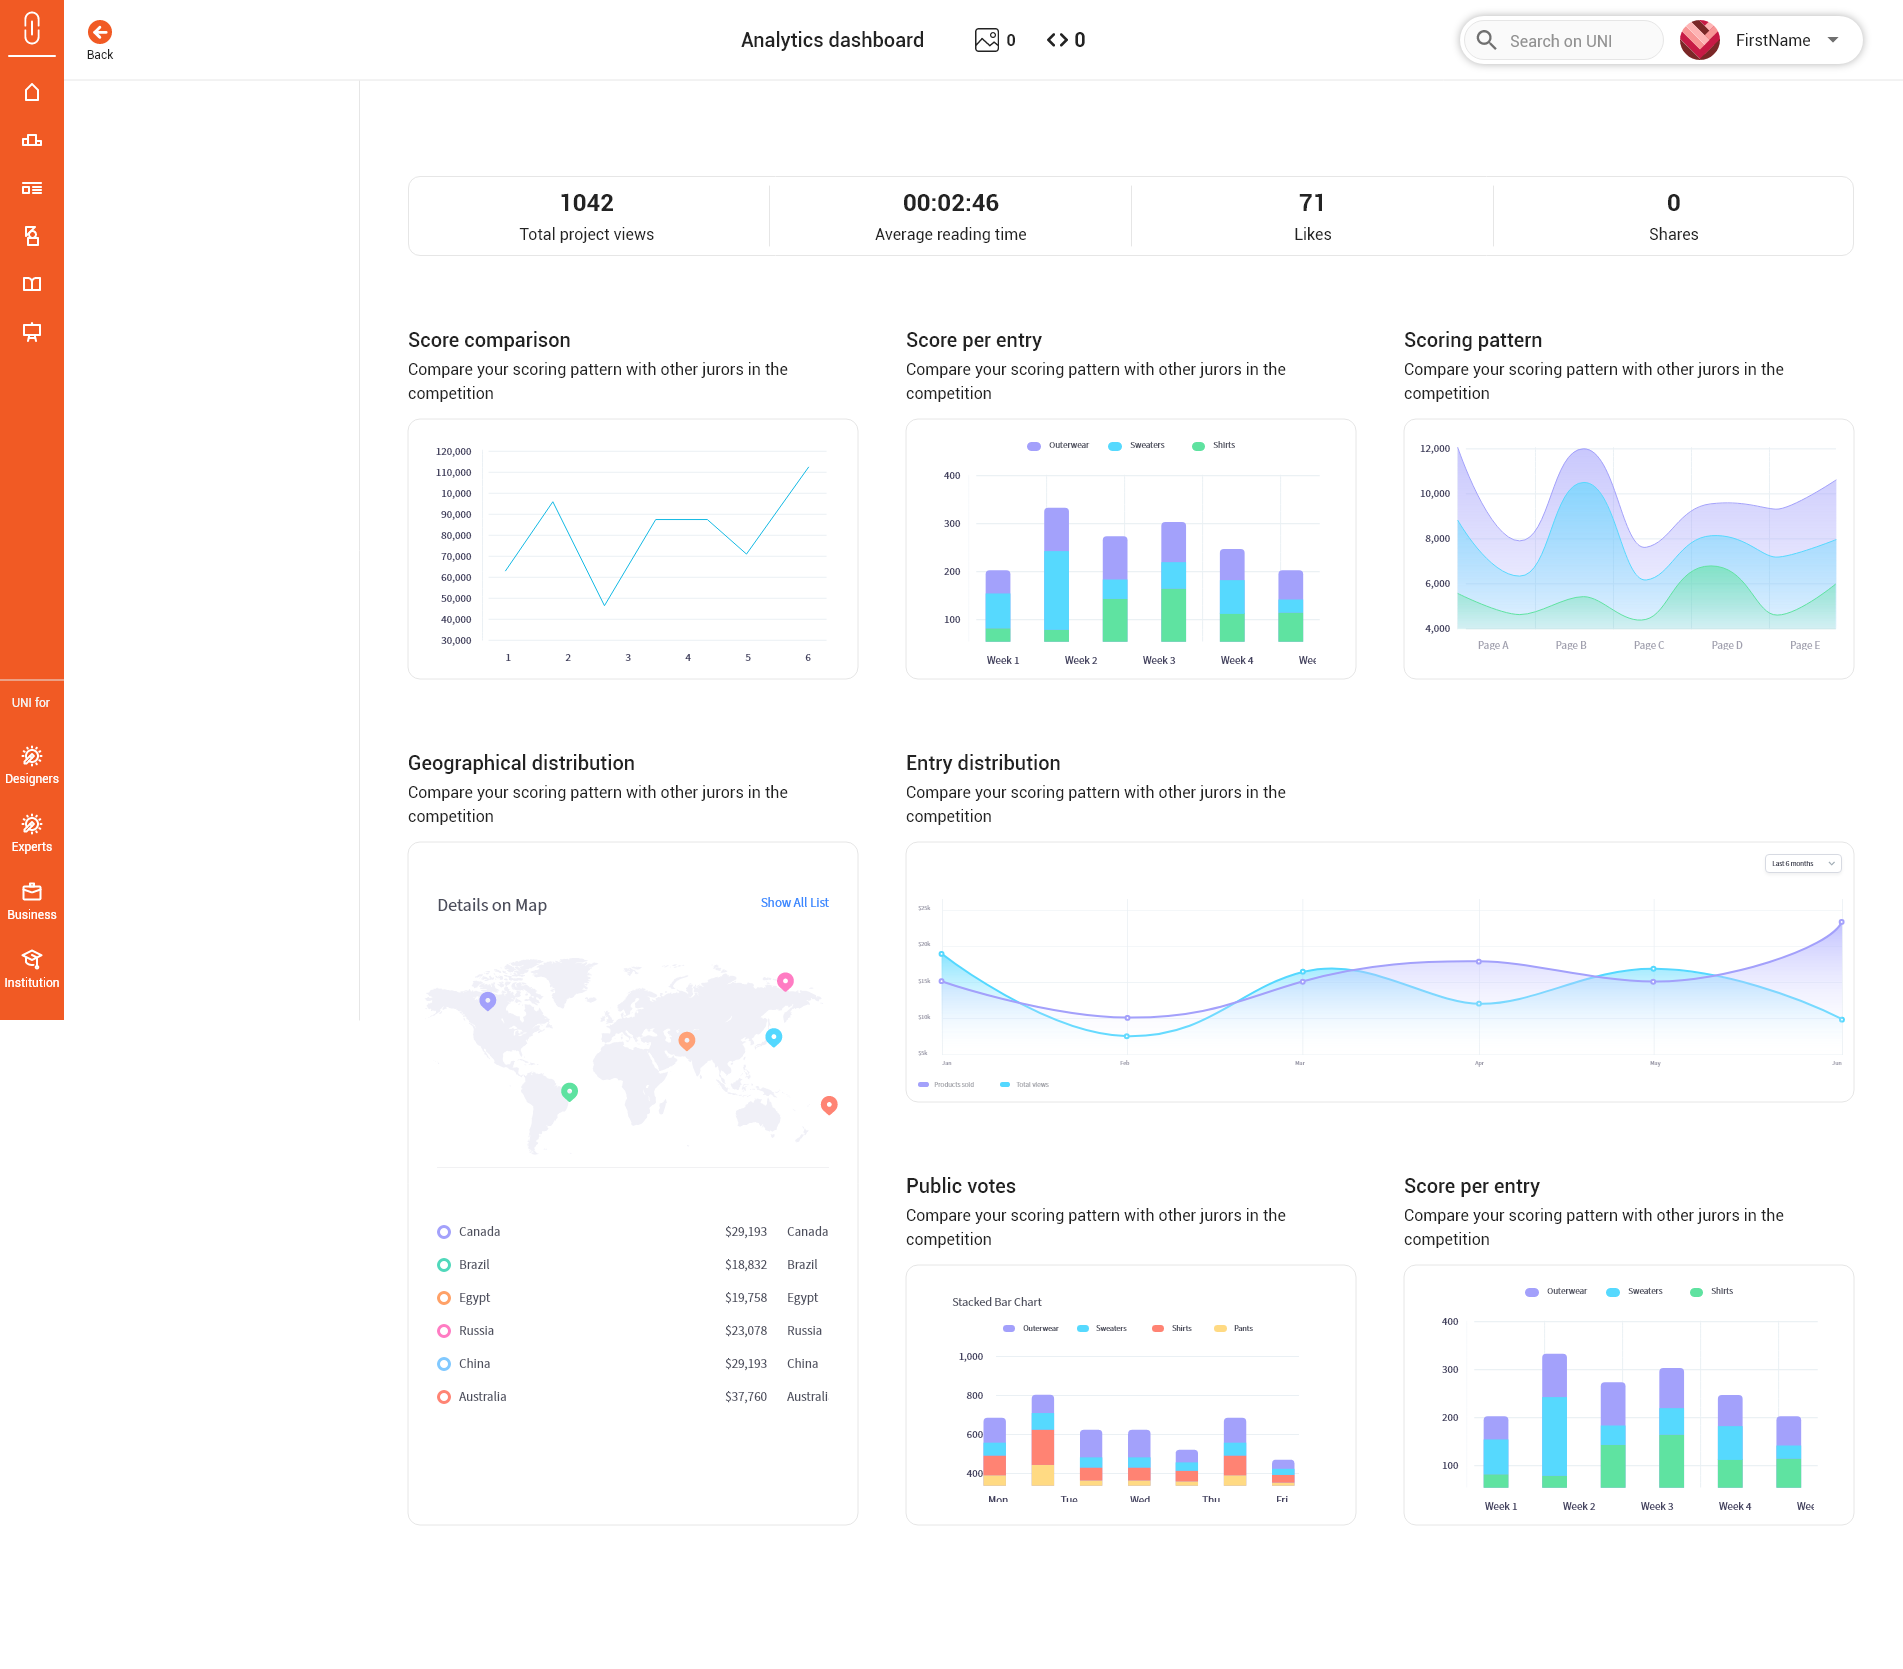This screenshot has height=1669, width=1903.
Task: Click the UNI for label in sidebar
Action: pyautogui.click(x=30, y=703)
